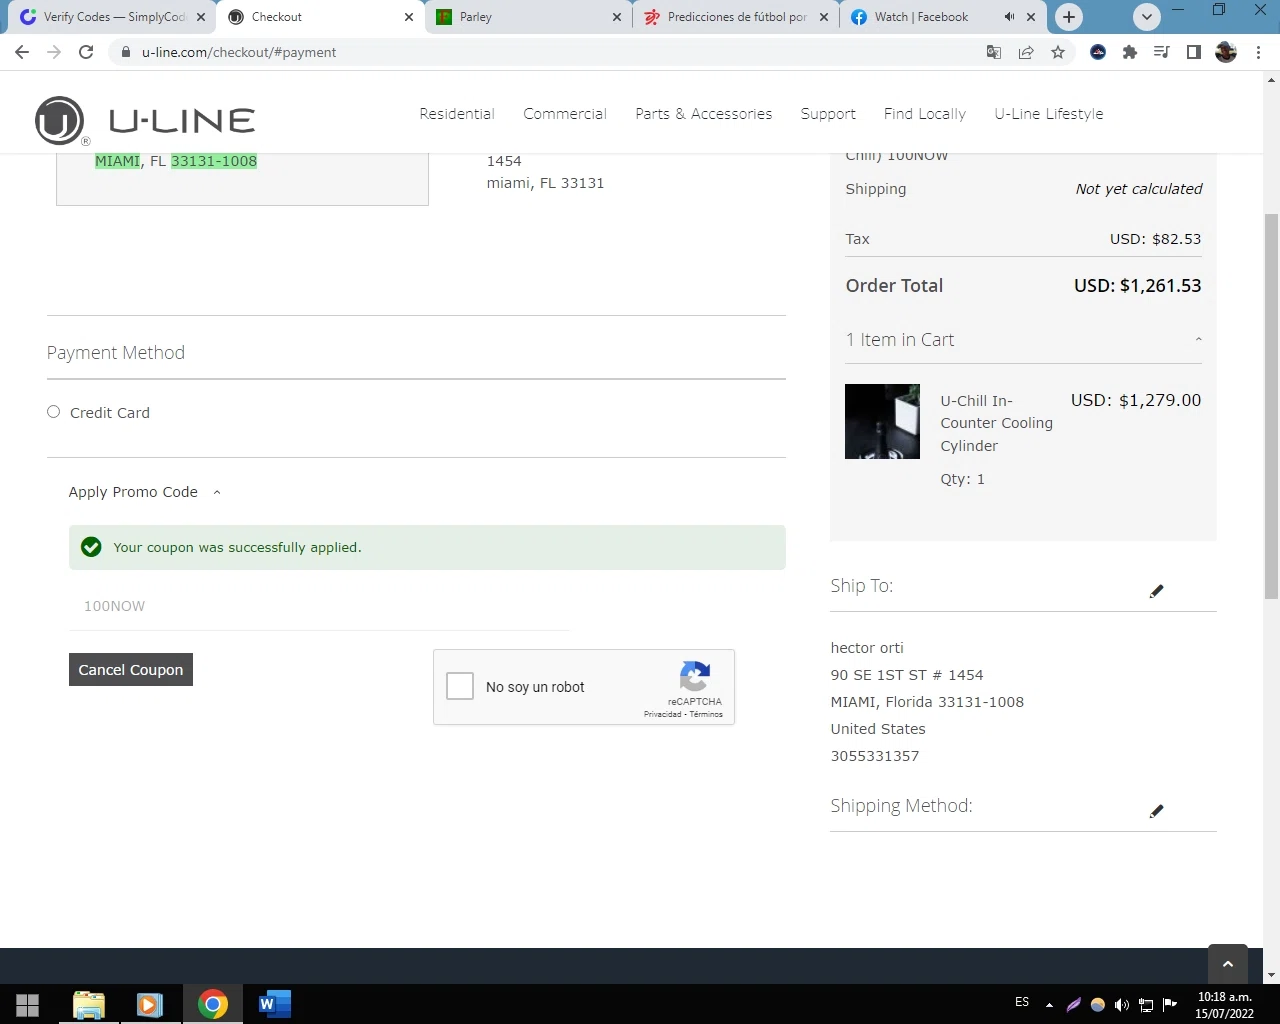Open Chrome extensions puzzle icon
Screen dimensions: 1280x1024
point(1130,52)
